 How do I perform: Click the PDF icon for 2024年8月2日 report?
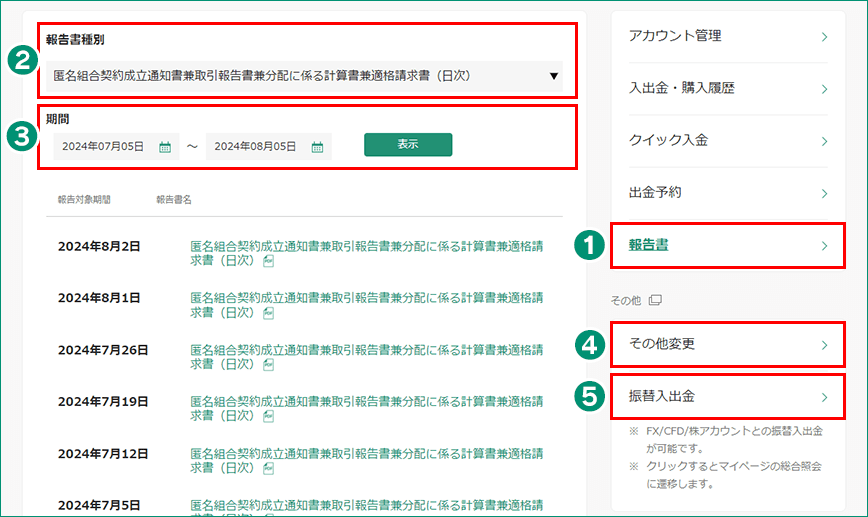(268, 261)
